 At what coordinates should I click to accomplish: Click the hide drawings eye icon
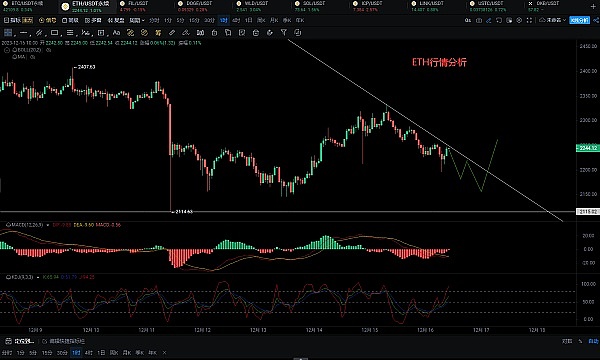(x=270, y=33)
